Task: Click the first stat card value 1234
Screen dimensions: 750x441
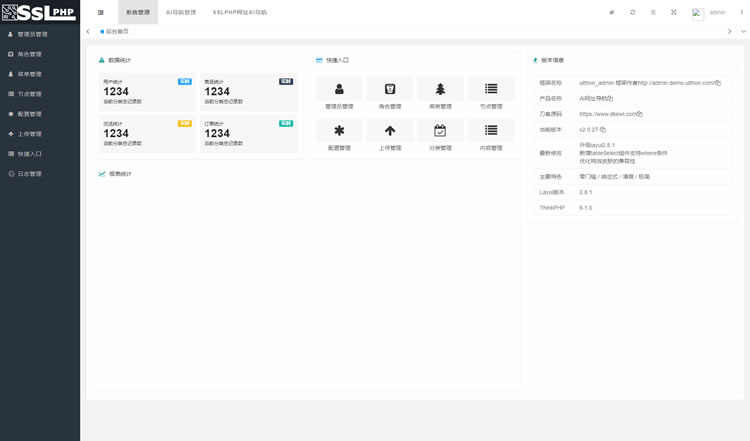Action: 116,91
